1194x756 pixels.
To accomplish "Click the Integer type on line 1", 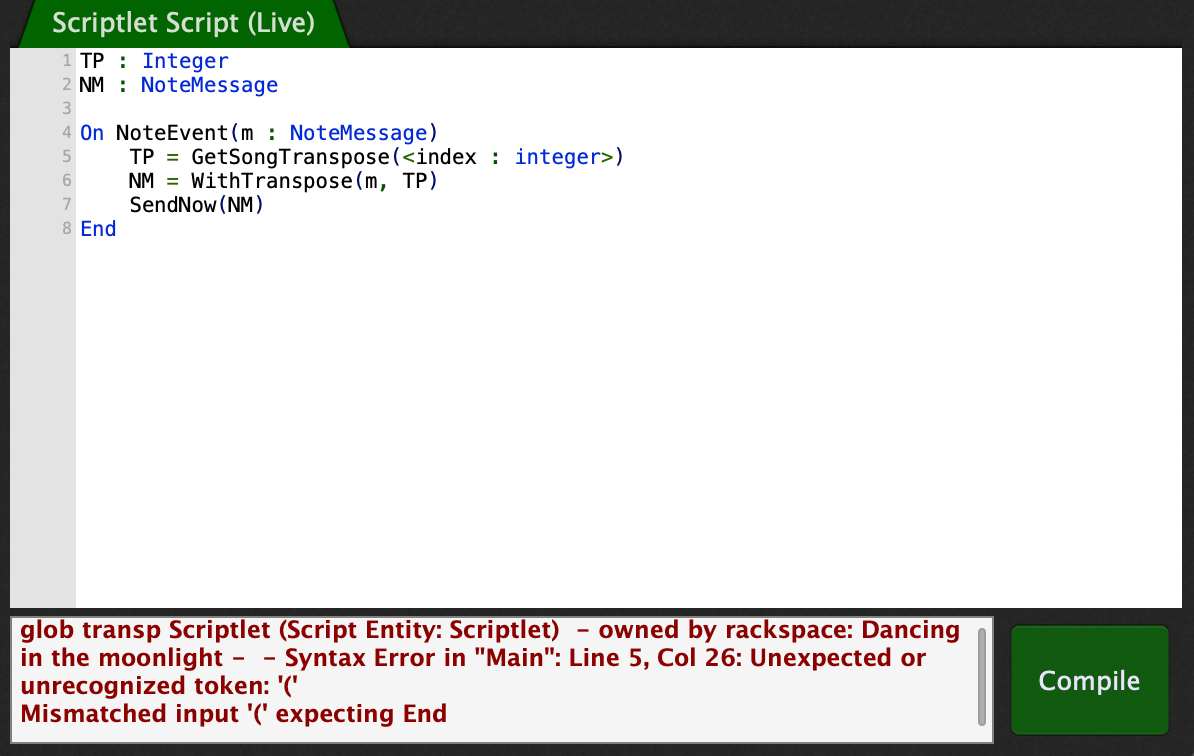I will tap(185, 61).
